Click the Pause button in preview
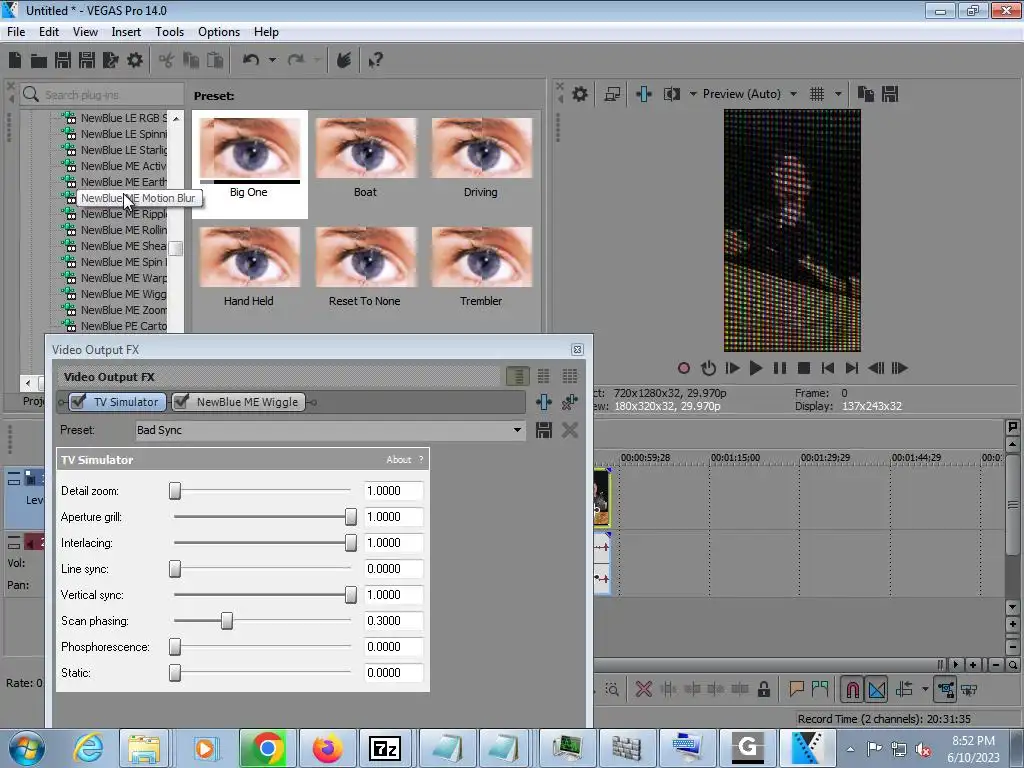Viewport: 1024px width, 768px height. (780, 368)
